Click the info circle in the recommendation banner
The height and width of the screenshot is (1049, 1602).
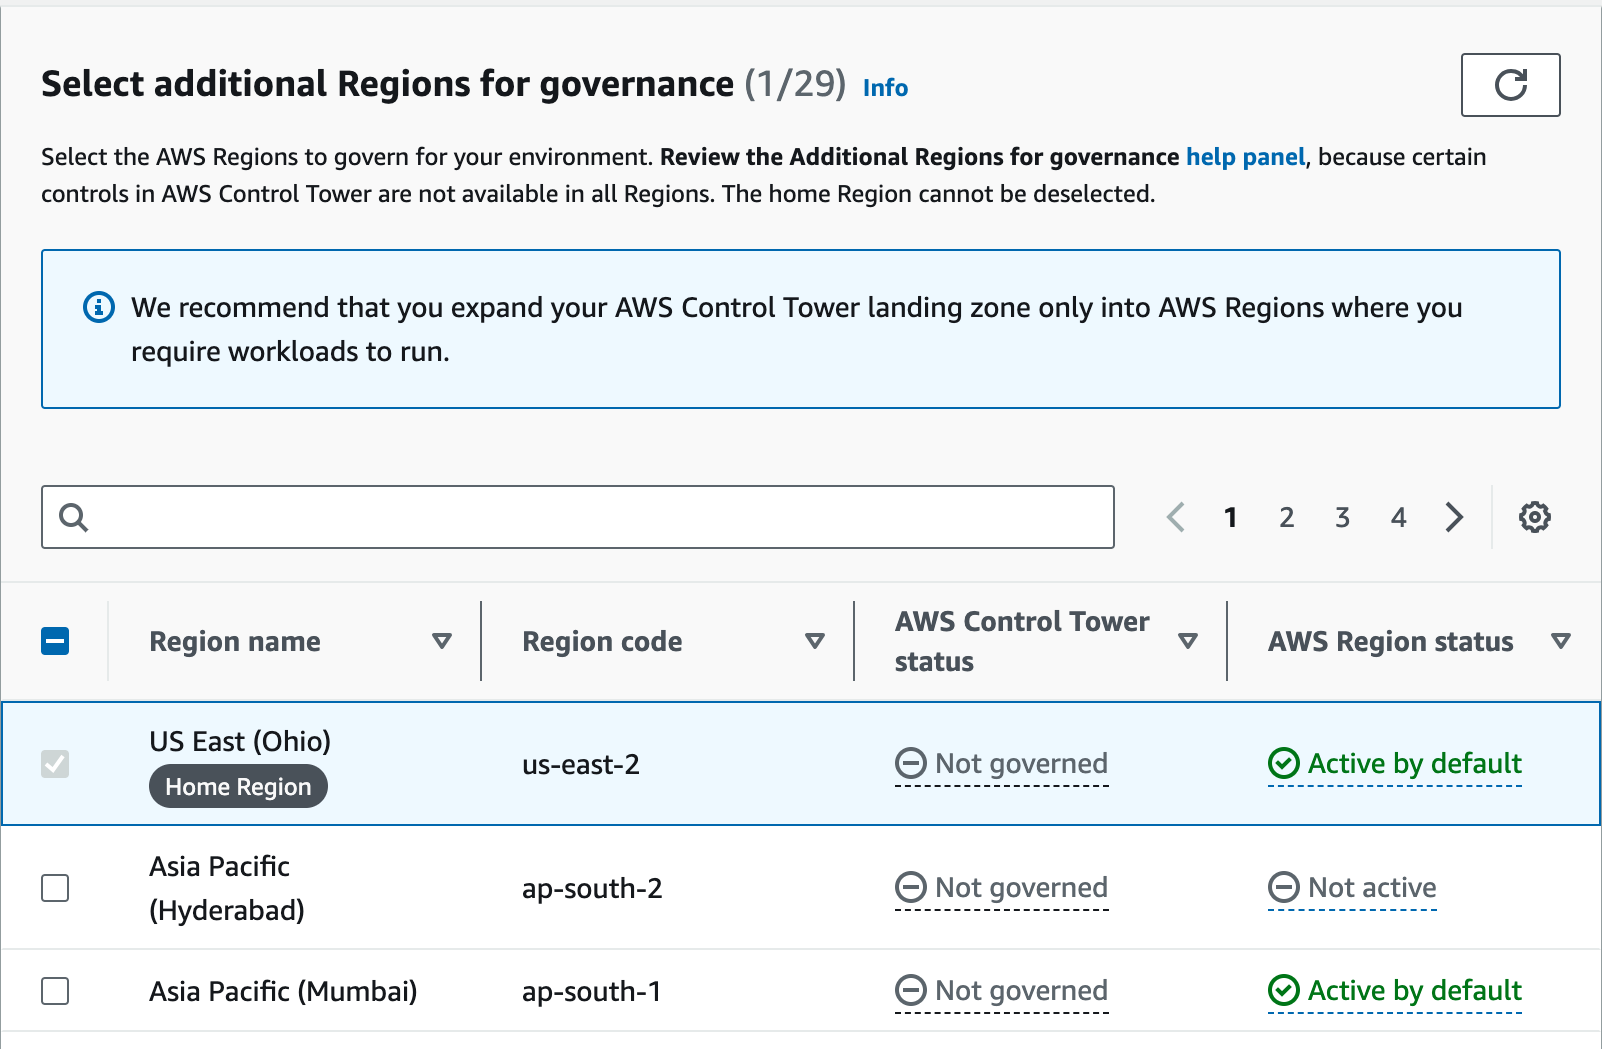98,307
